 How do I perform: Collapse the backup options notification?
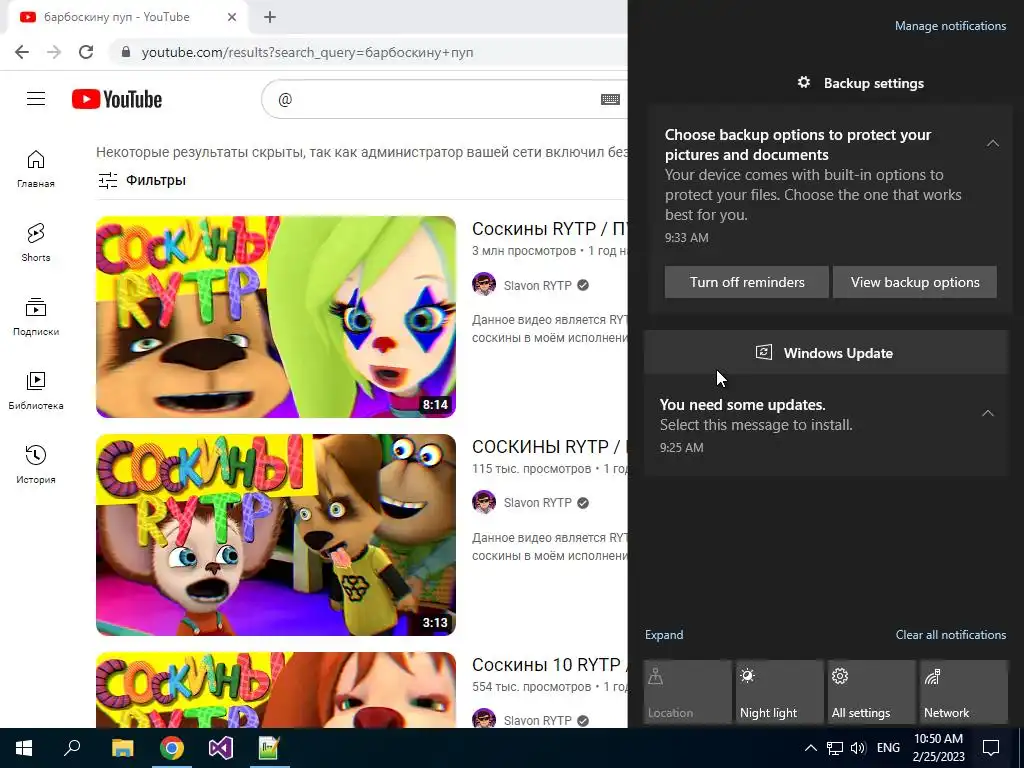point(993,143)
